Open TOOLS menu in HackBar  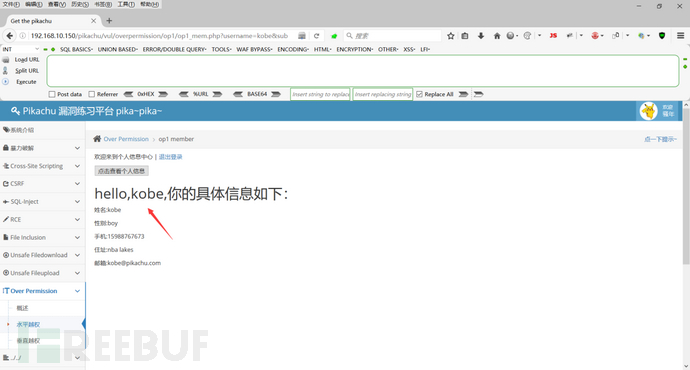tap(221, 49)
